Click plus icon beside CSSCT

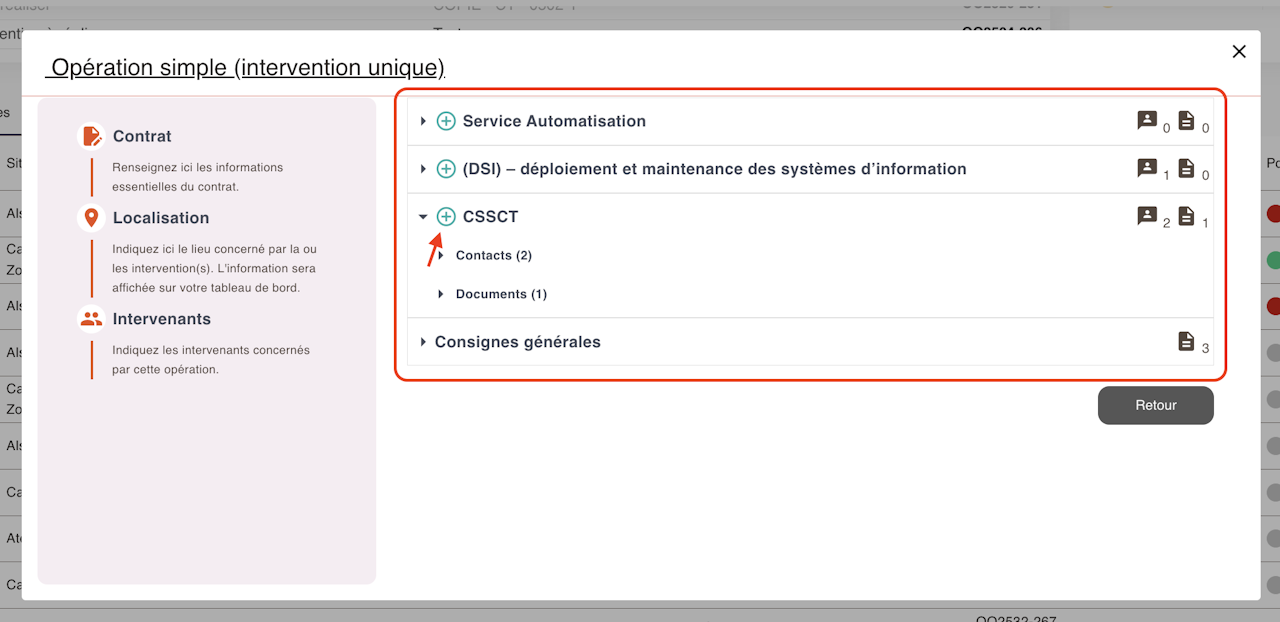(446, 217)
